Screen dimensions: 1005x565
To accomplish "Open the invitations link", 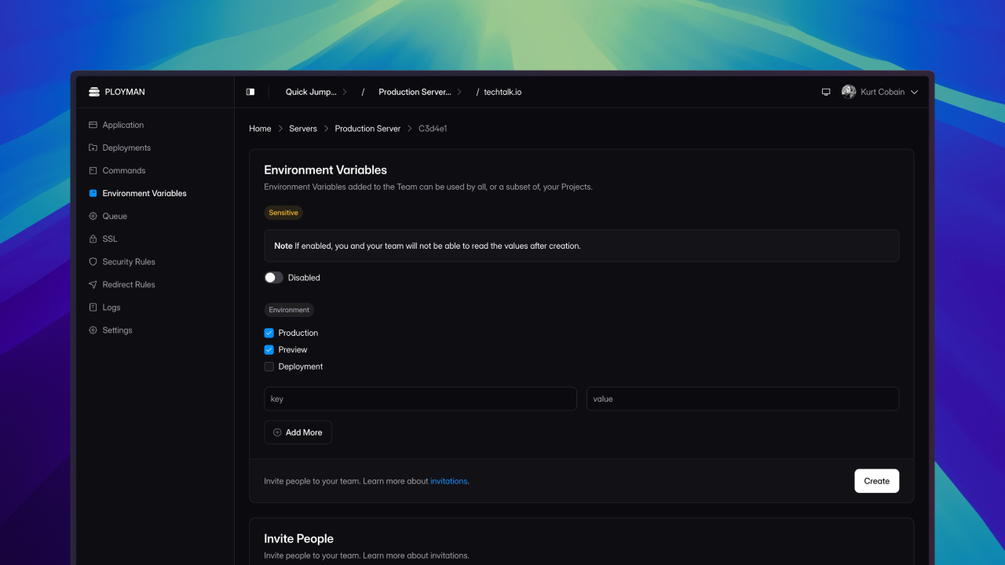I will point(449,481).
